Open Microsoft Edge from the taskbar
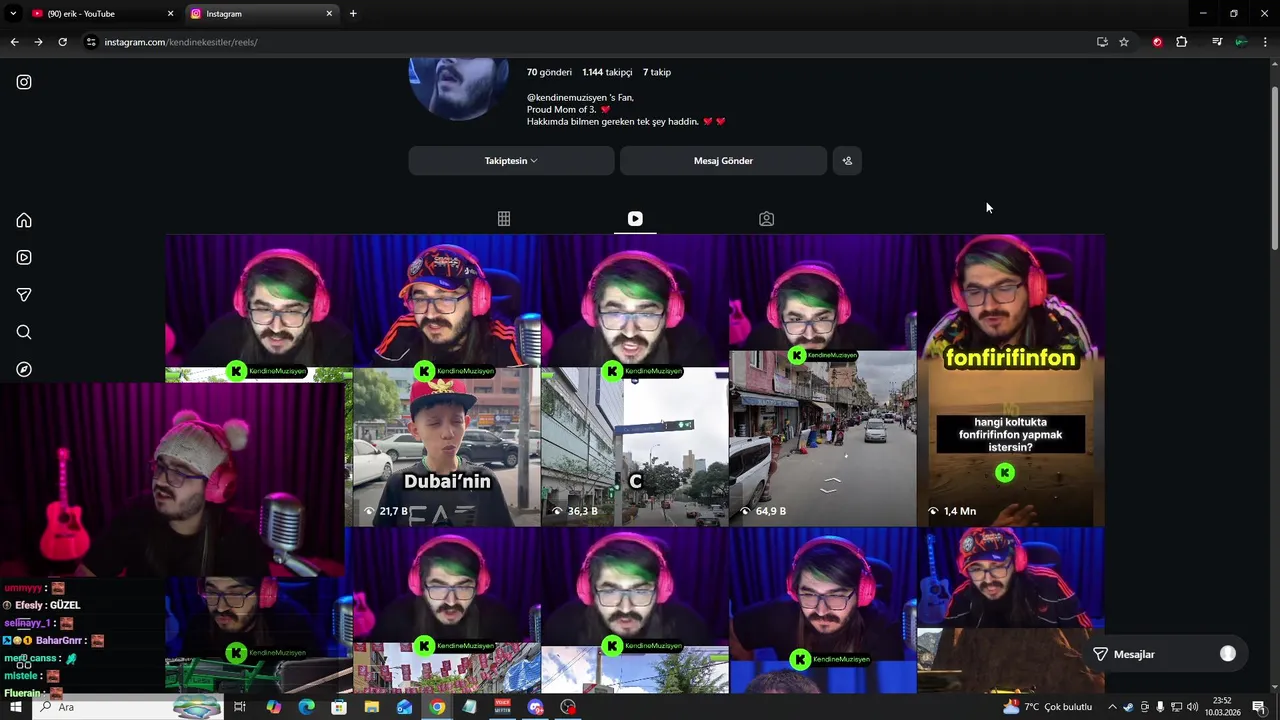 click(x=307, y=707)
